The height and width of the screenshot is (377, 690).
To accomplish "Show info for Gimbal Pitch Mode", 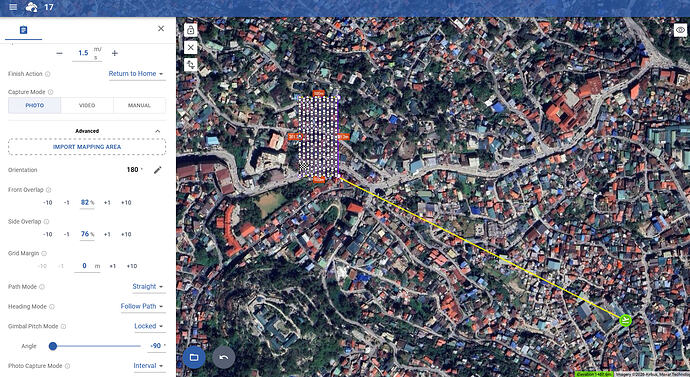I will pos(63,326).
